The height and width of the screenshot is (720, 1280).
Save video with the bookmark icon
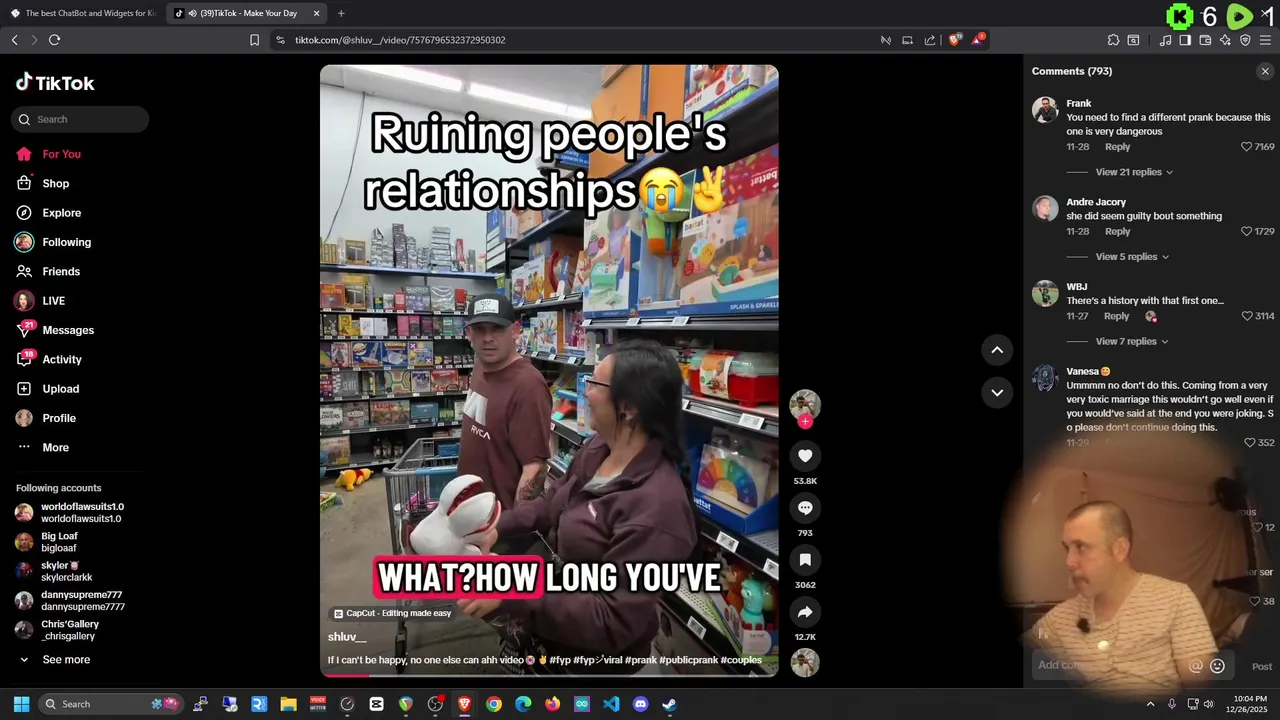pos(805,560)
